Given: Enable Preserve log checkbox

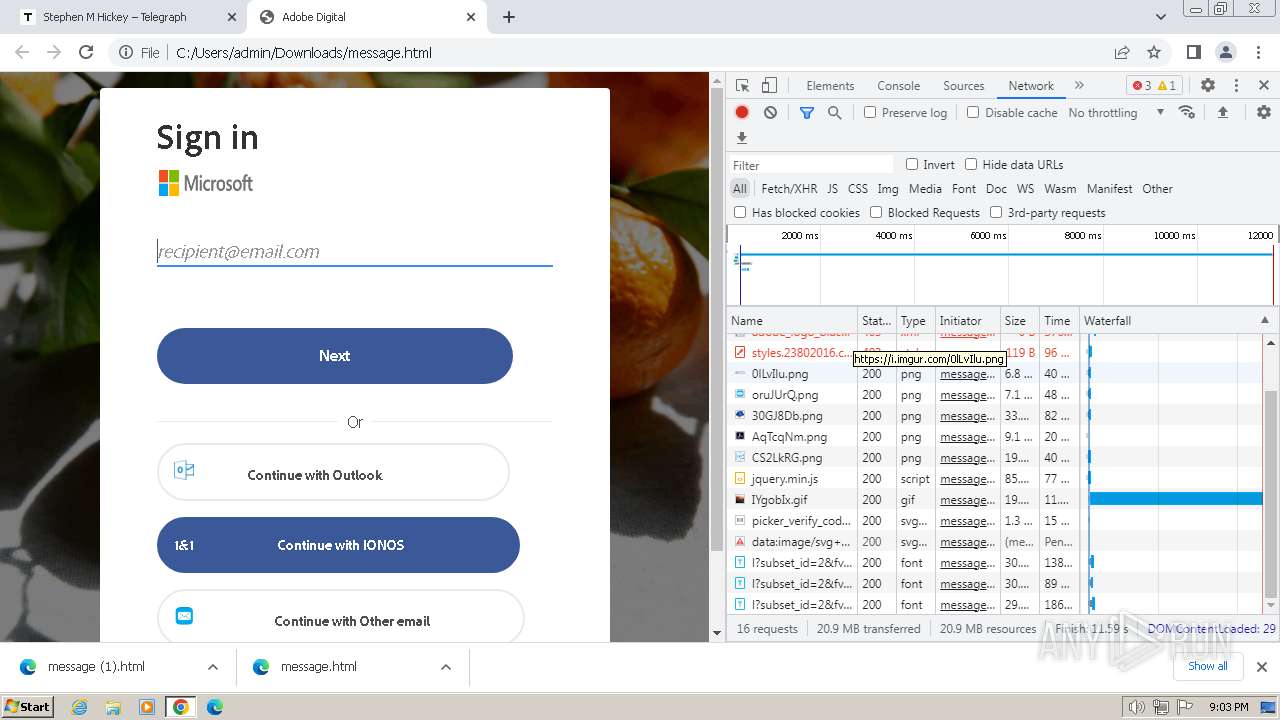Looking at the screenshot, I should tap(870, 112).
